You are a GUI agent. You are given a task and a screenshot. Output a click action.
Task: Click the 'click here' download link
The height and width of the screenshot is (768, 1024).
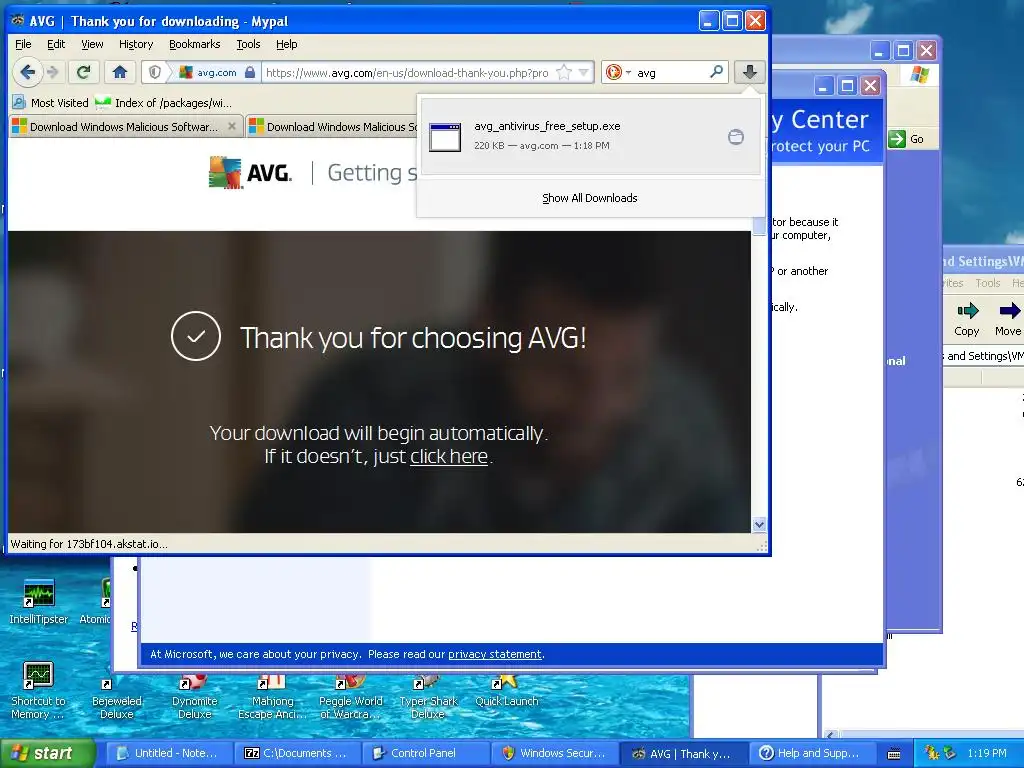point(449,456)
